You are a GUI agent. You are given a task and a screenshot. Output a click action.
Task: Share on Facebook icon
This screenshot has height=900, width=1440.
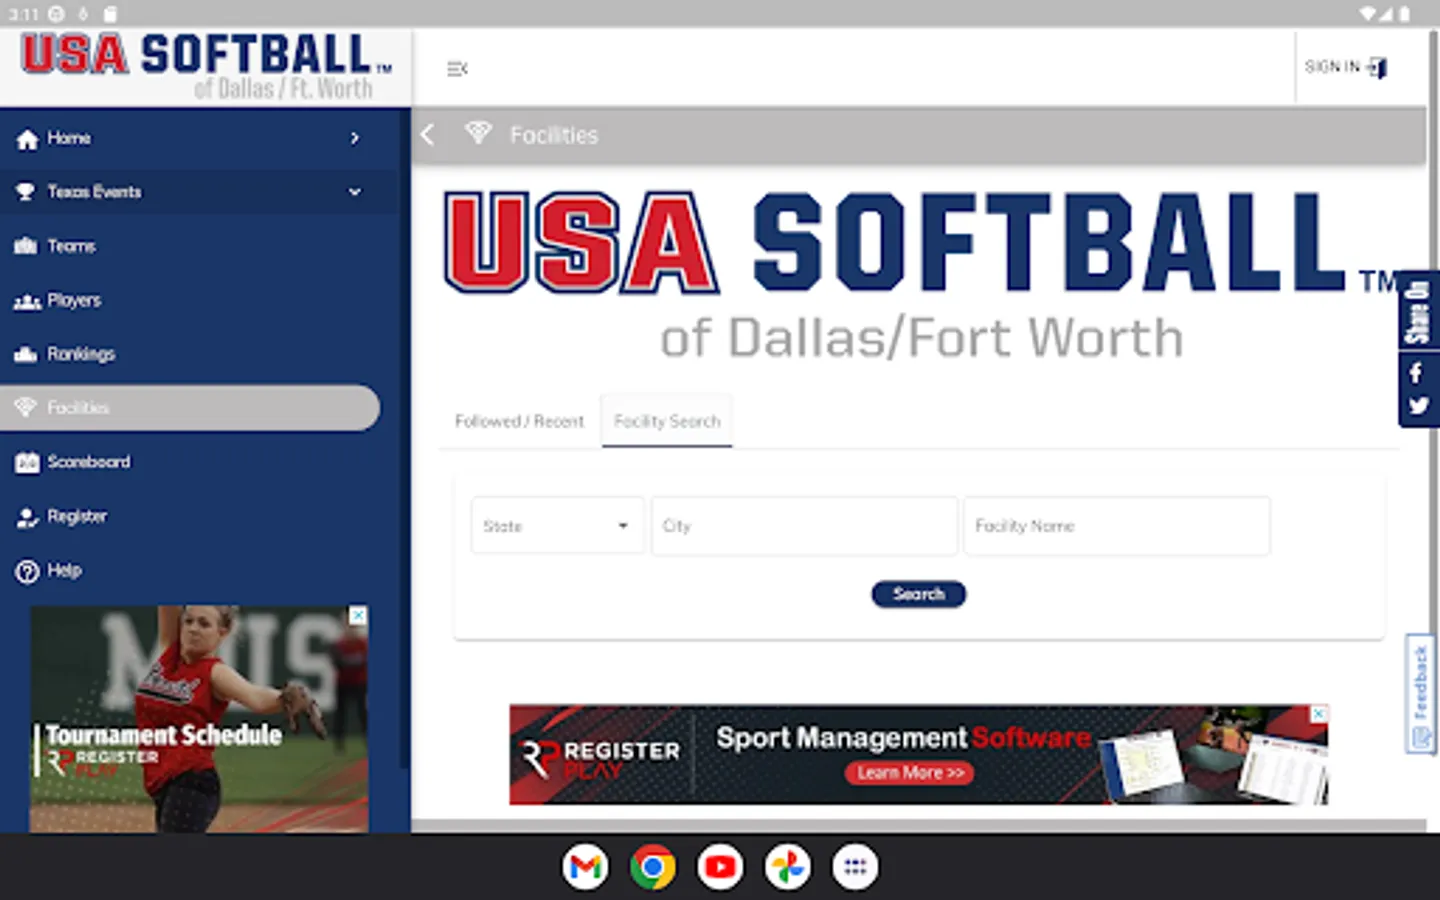click(x=1416, y=373)
